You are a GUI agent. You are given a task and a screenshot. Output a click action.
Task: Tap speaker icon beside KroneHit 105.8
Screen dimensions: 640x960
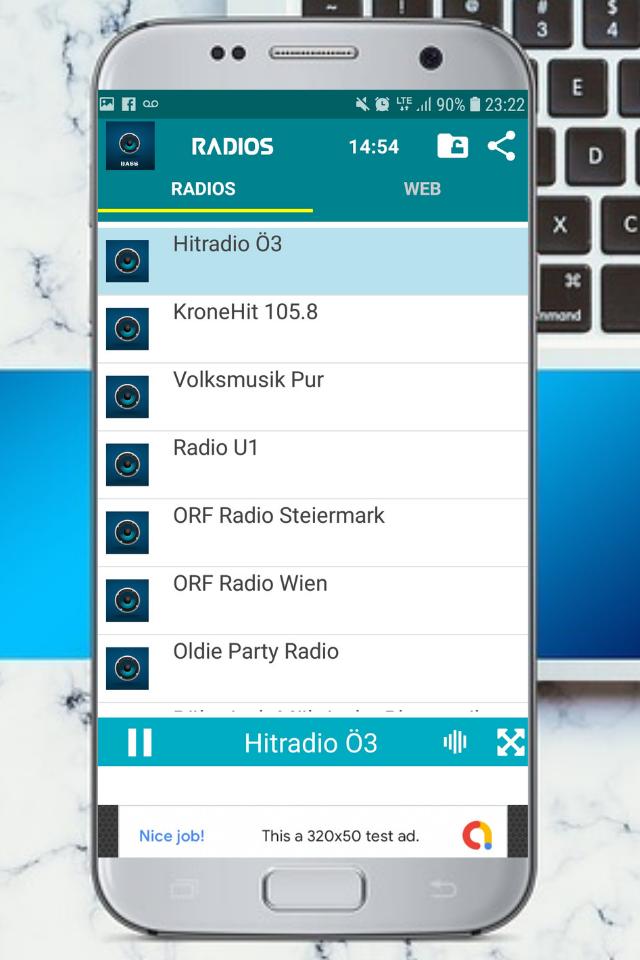[x=127, y=329]
